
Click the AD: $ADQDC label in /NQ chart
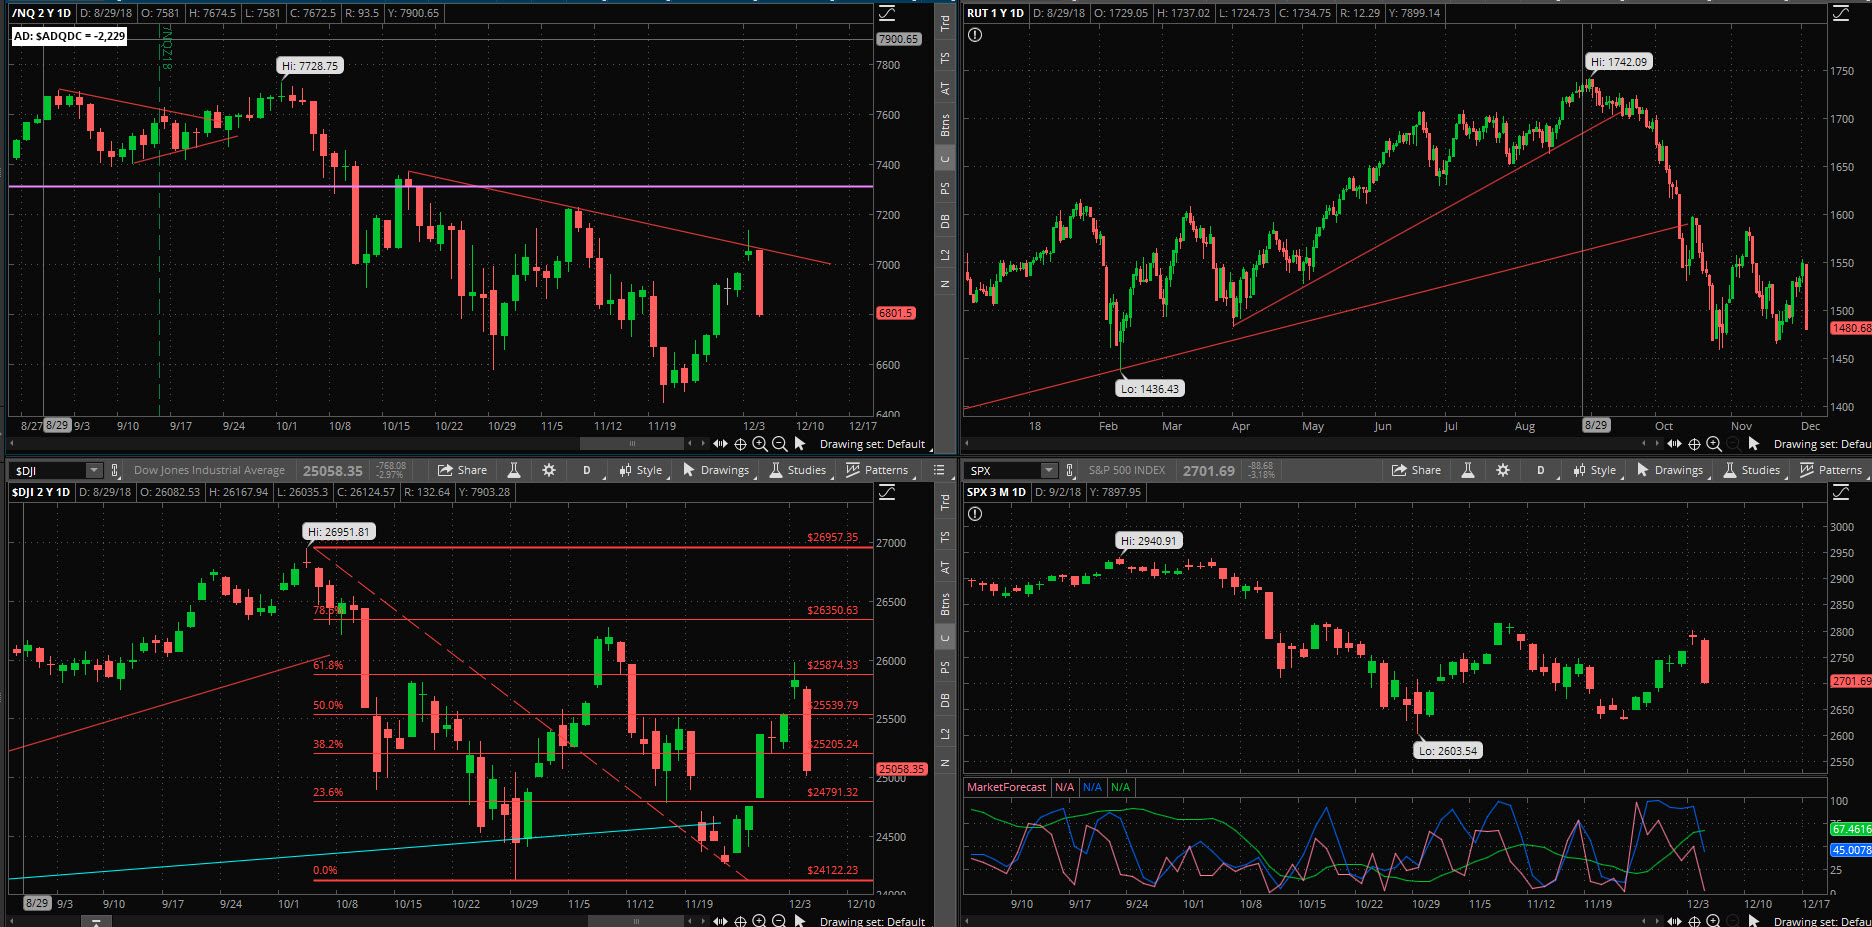[69, 36]
